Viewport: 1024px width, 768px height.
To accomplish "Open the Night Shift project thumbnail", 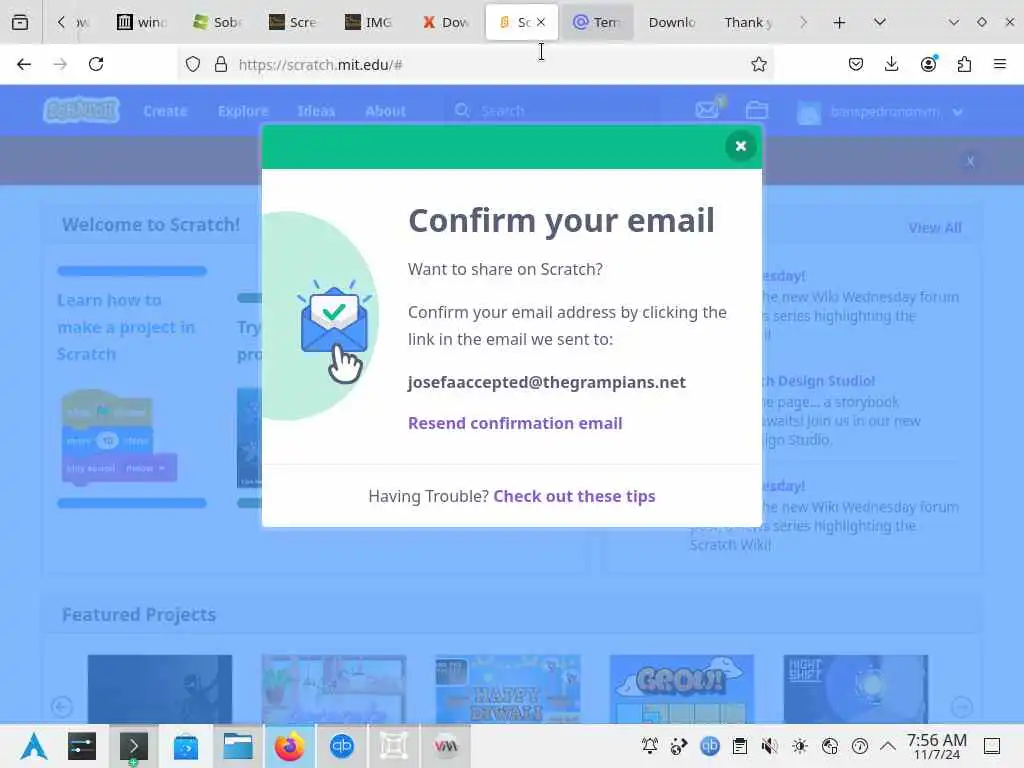I will tap(856, 689).
